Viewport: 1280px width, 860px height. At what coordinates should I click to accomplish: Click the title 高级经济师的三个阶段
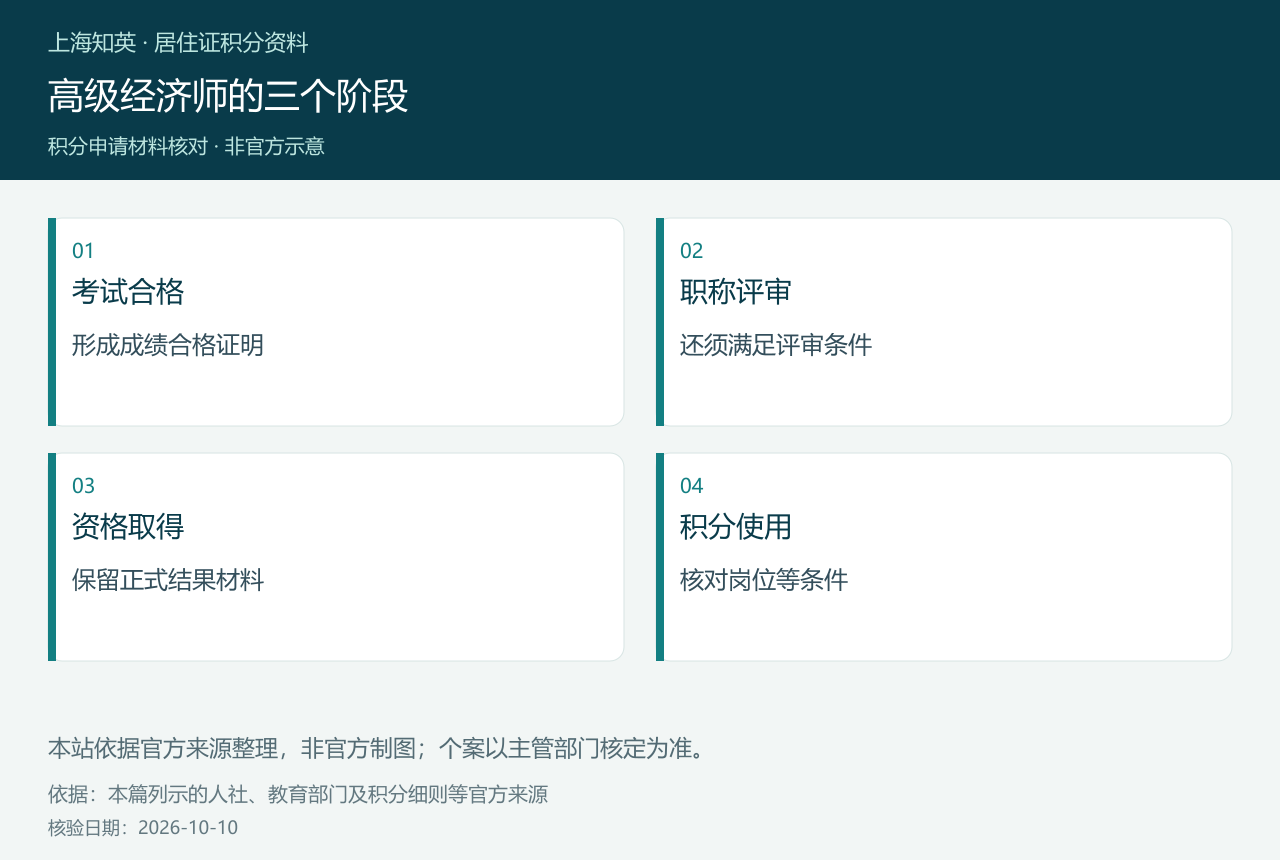pyautogui.click(x=228, y=96)
